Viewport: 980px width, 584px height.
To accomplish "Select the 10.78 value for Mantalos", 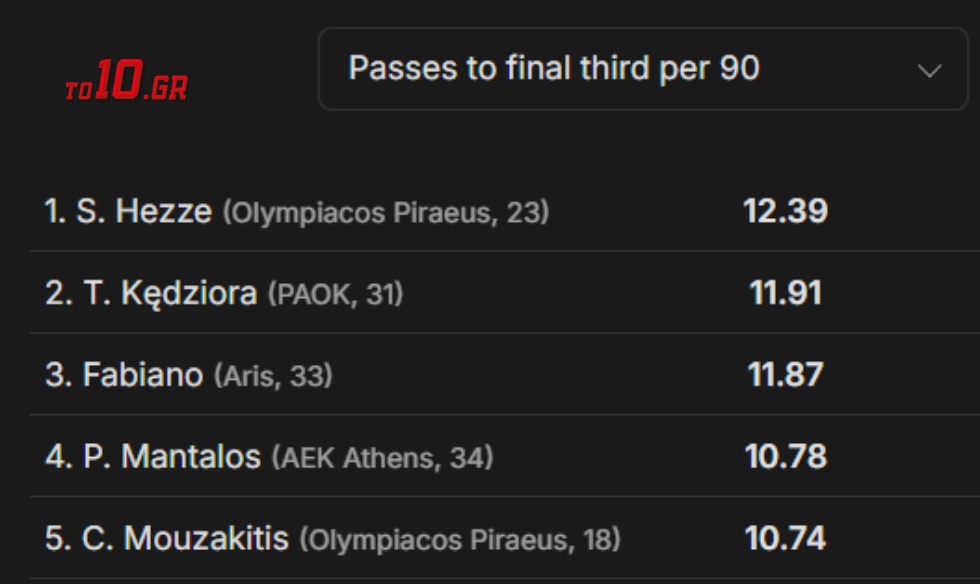I will [785, 458].
